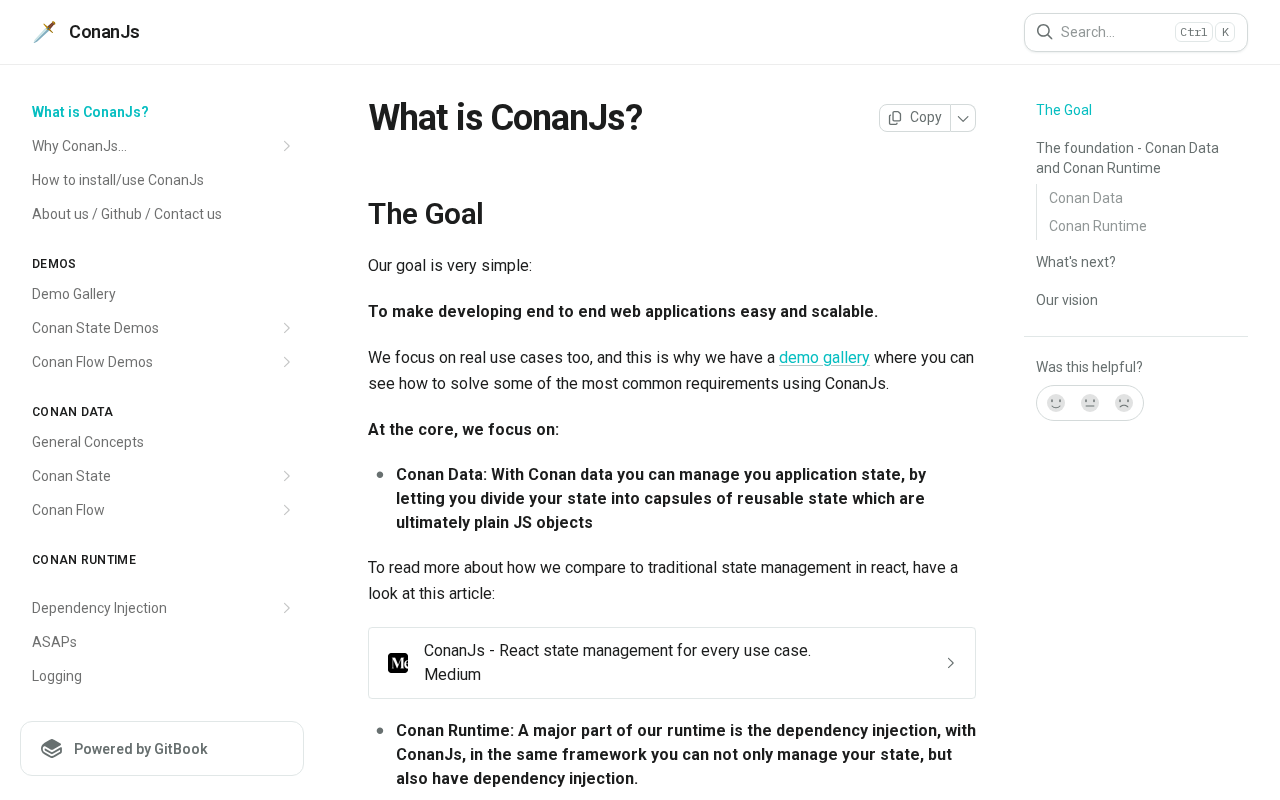Select the sad face feedback icon
This screenshot has height=800, width=1280.
coord(1124,403)
